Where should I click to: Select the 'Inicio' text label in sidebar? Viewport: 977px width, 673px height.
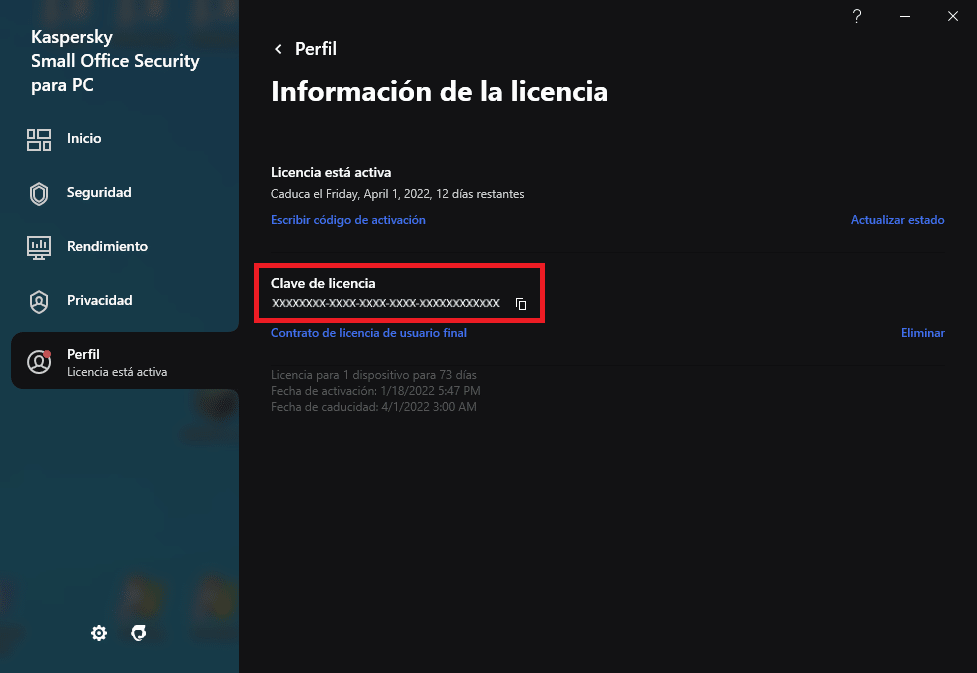pyautogui.click(x=84, y=139)
